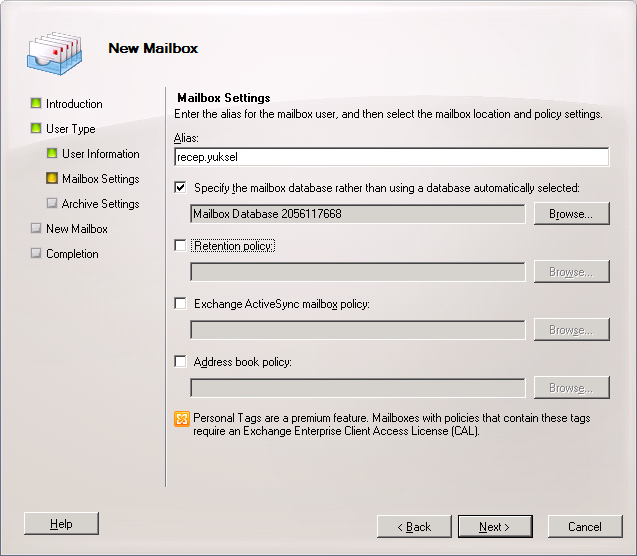Proceed with the Next button

tap(495, 527)
